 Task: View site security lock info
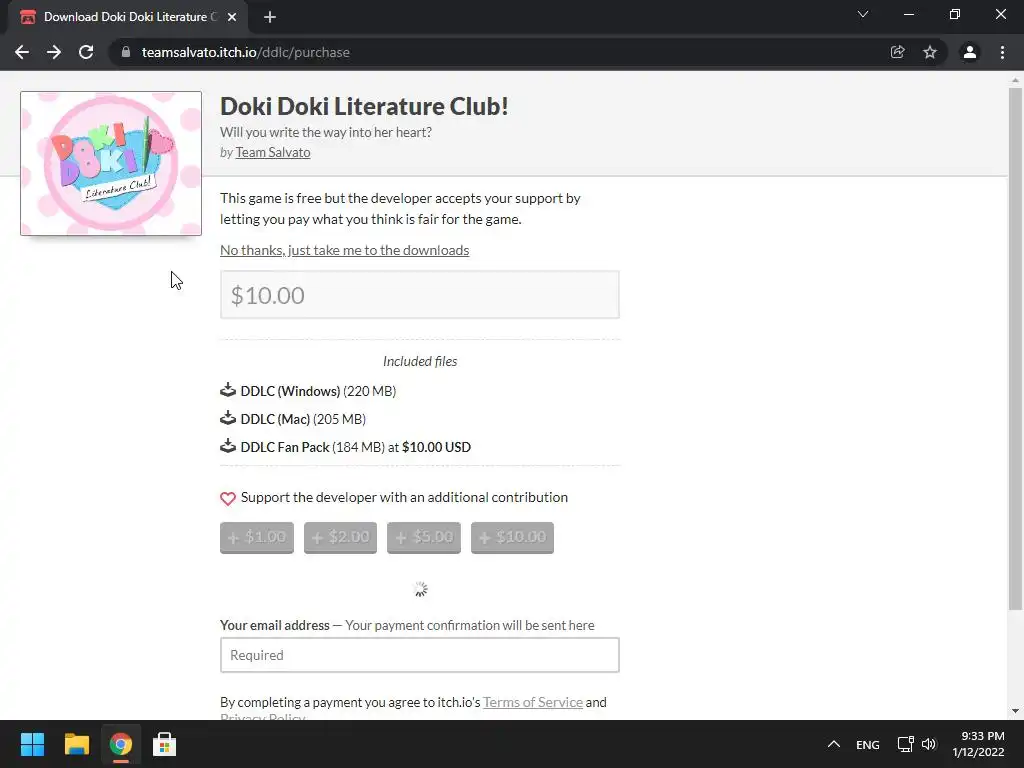coord(126,52)
